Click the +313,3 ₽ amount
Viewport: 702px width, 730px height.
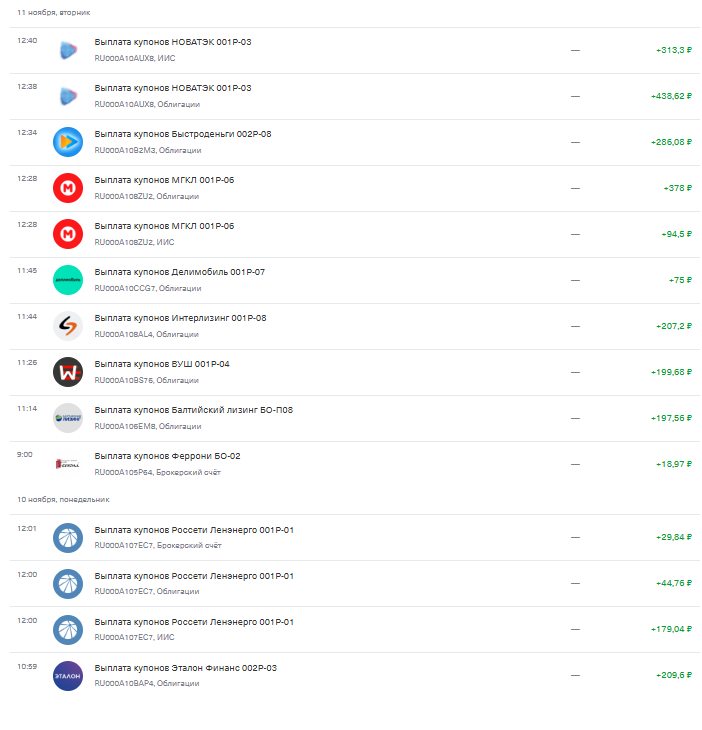pos(674,50)
